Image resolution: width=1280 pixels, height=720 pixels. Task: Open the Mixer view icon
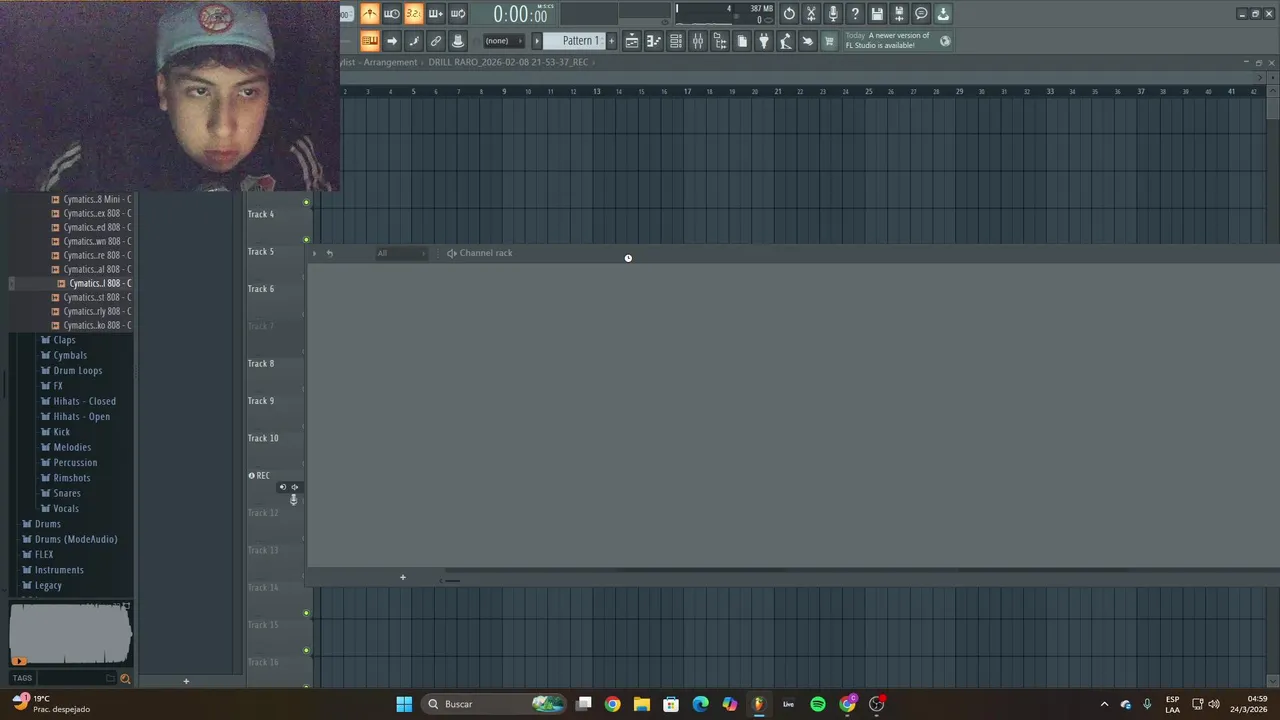[698, 41]
